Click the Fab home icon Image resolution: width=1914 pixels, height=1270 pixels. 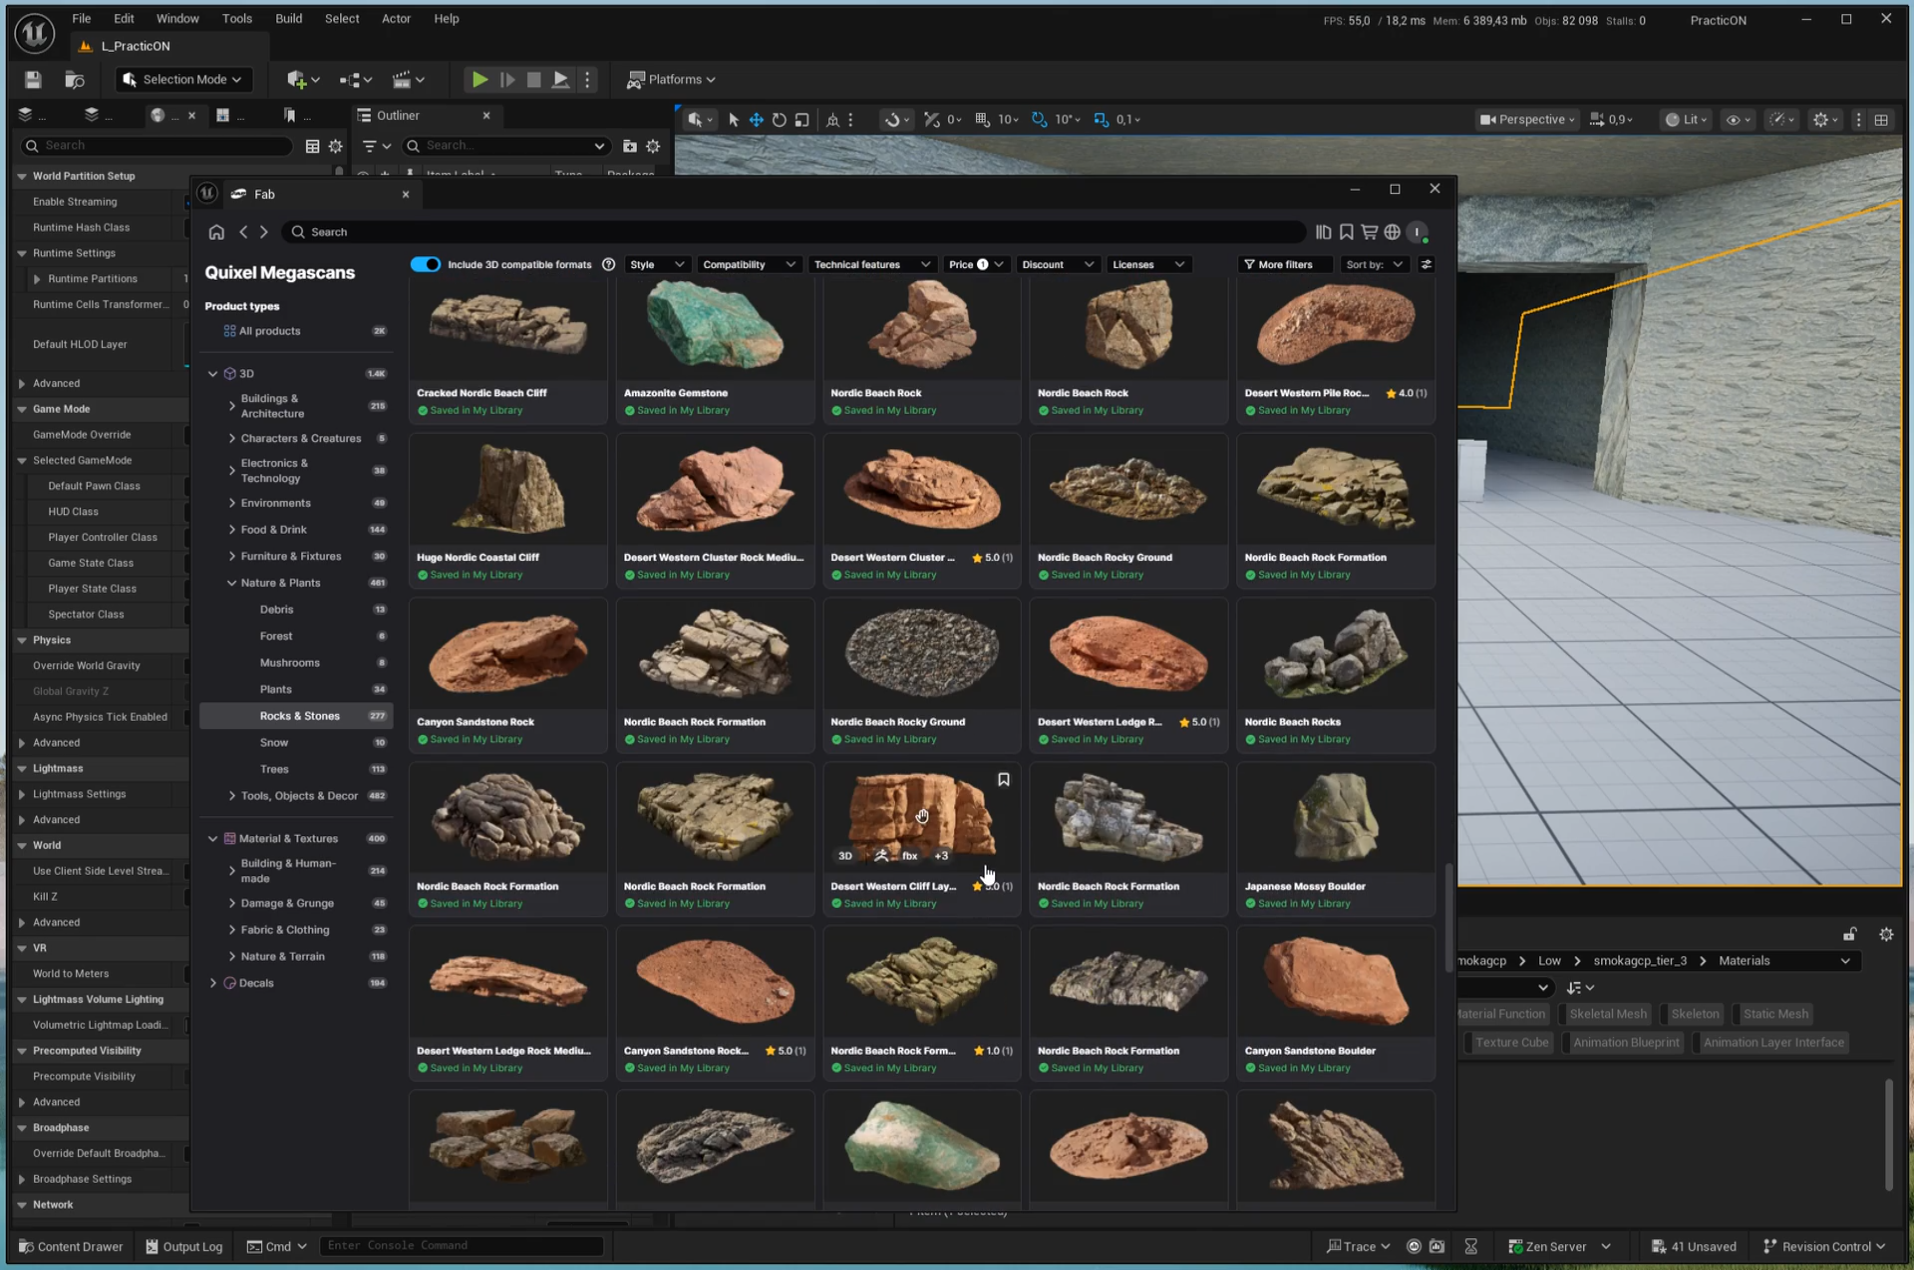(216, 232)
